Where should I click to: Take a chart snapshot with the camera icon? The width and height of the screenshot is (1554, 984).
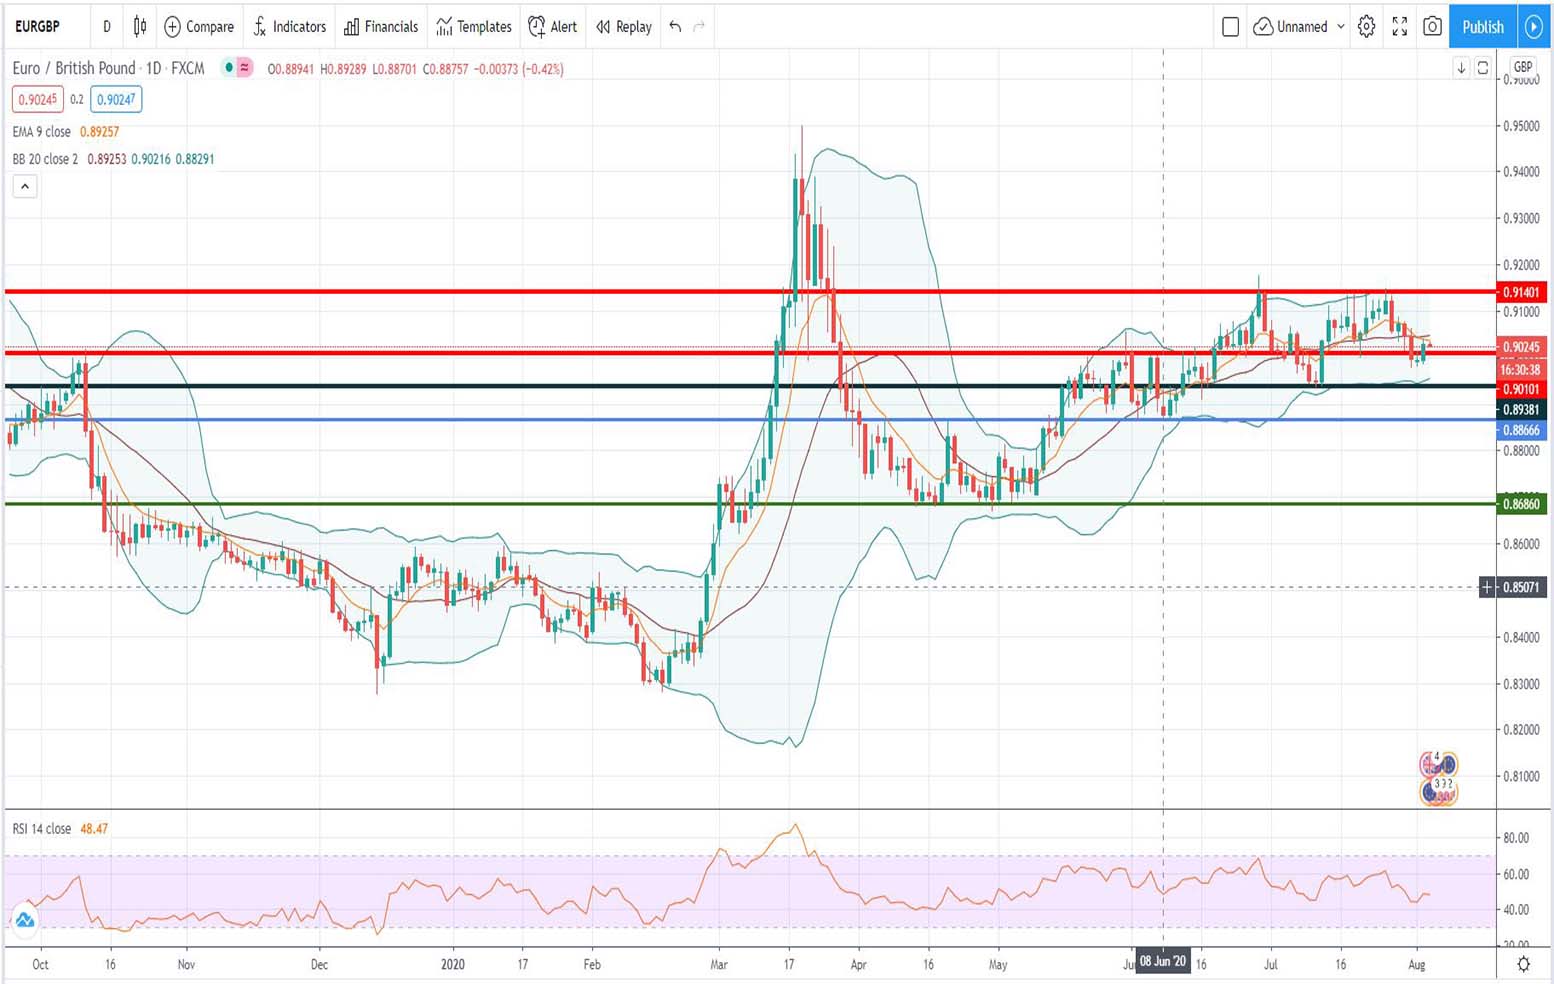[1431, 27]
